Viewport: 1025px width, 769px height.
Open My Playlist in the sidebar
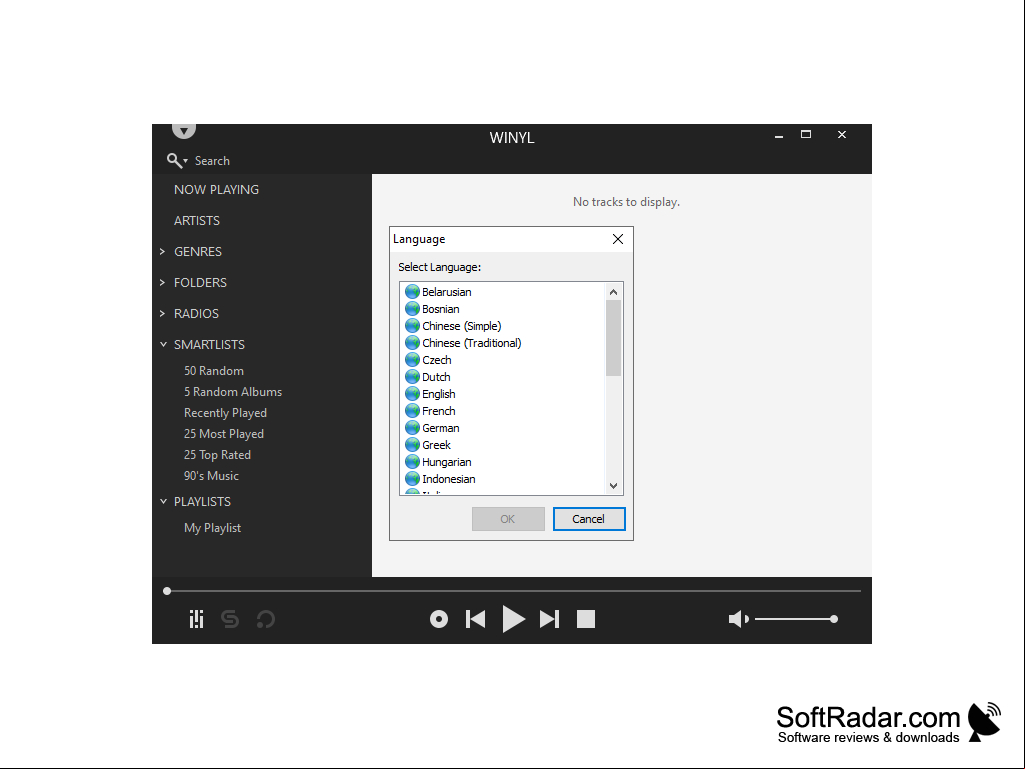click(212, 528)
